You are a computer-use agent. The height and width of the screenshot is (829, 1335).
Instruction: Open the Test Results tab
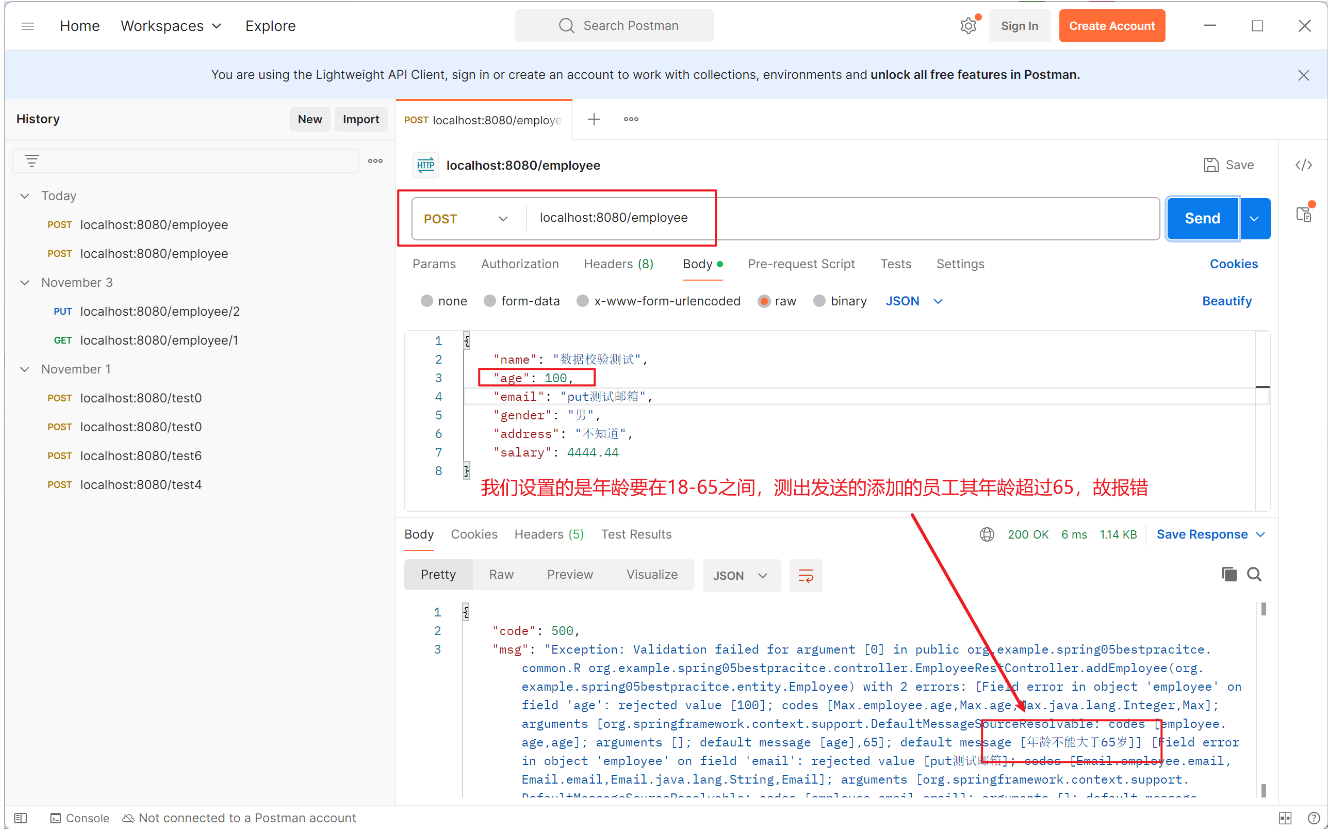pyautogui.click(x=636, y=535)
